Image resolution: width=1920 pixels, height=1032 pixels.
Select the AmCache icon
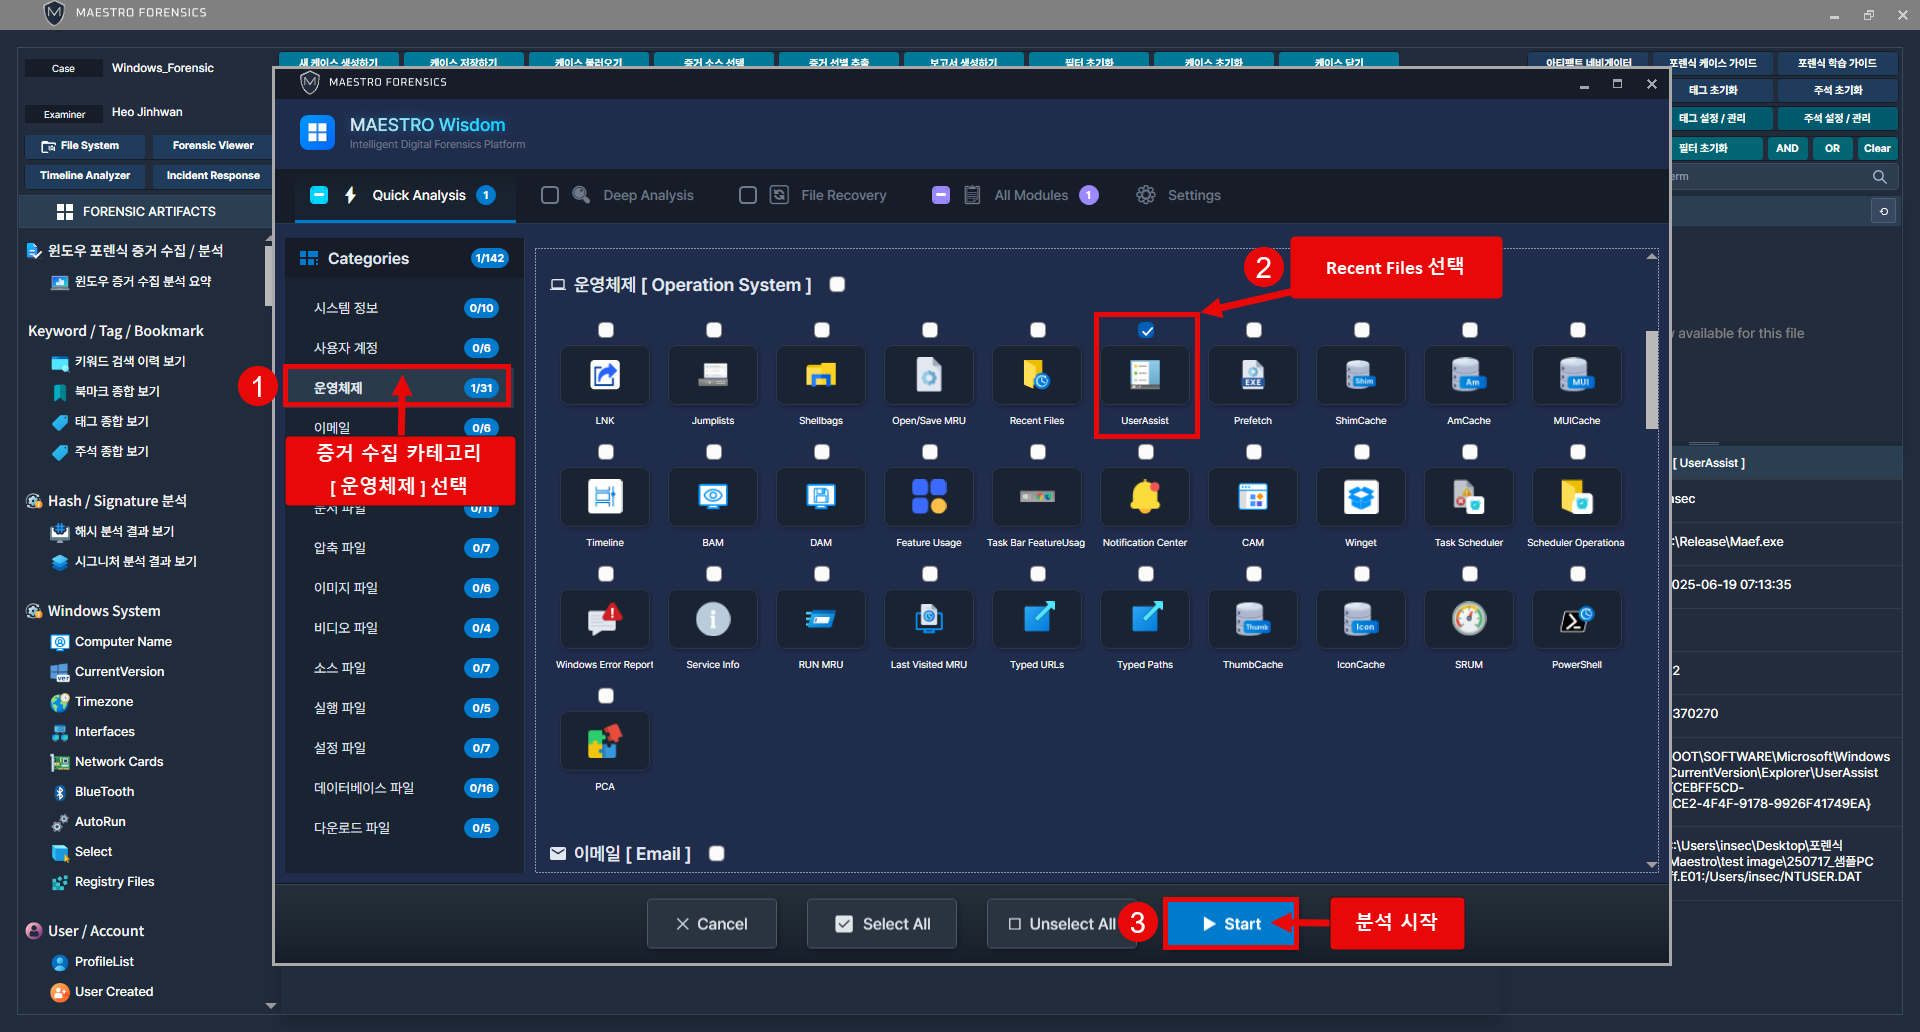1469,375
